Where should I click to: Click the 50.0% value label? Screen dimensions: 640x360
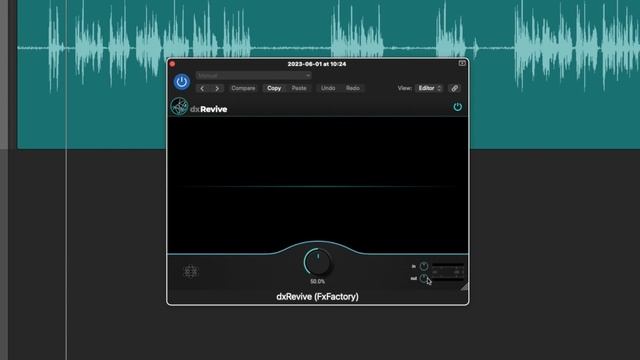tap(318, 282)
